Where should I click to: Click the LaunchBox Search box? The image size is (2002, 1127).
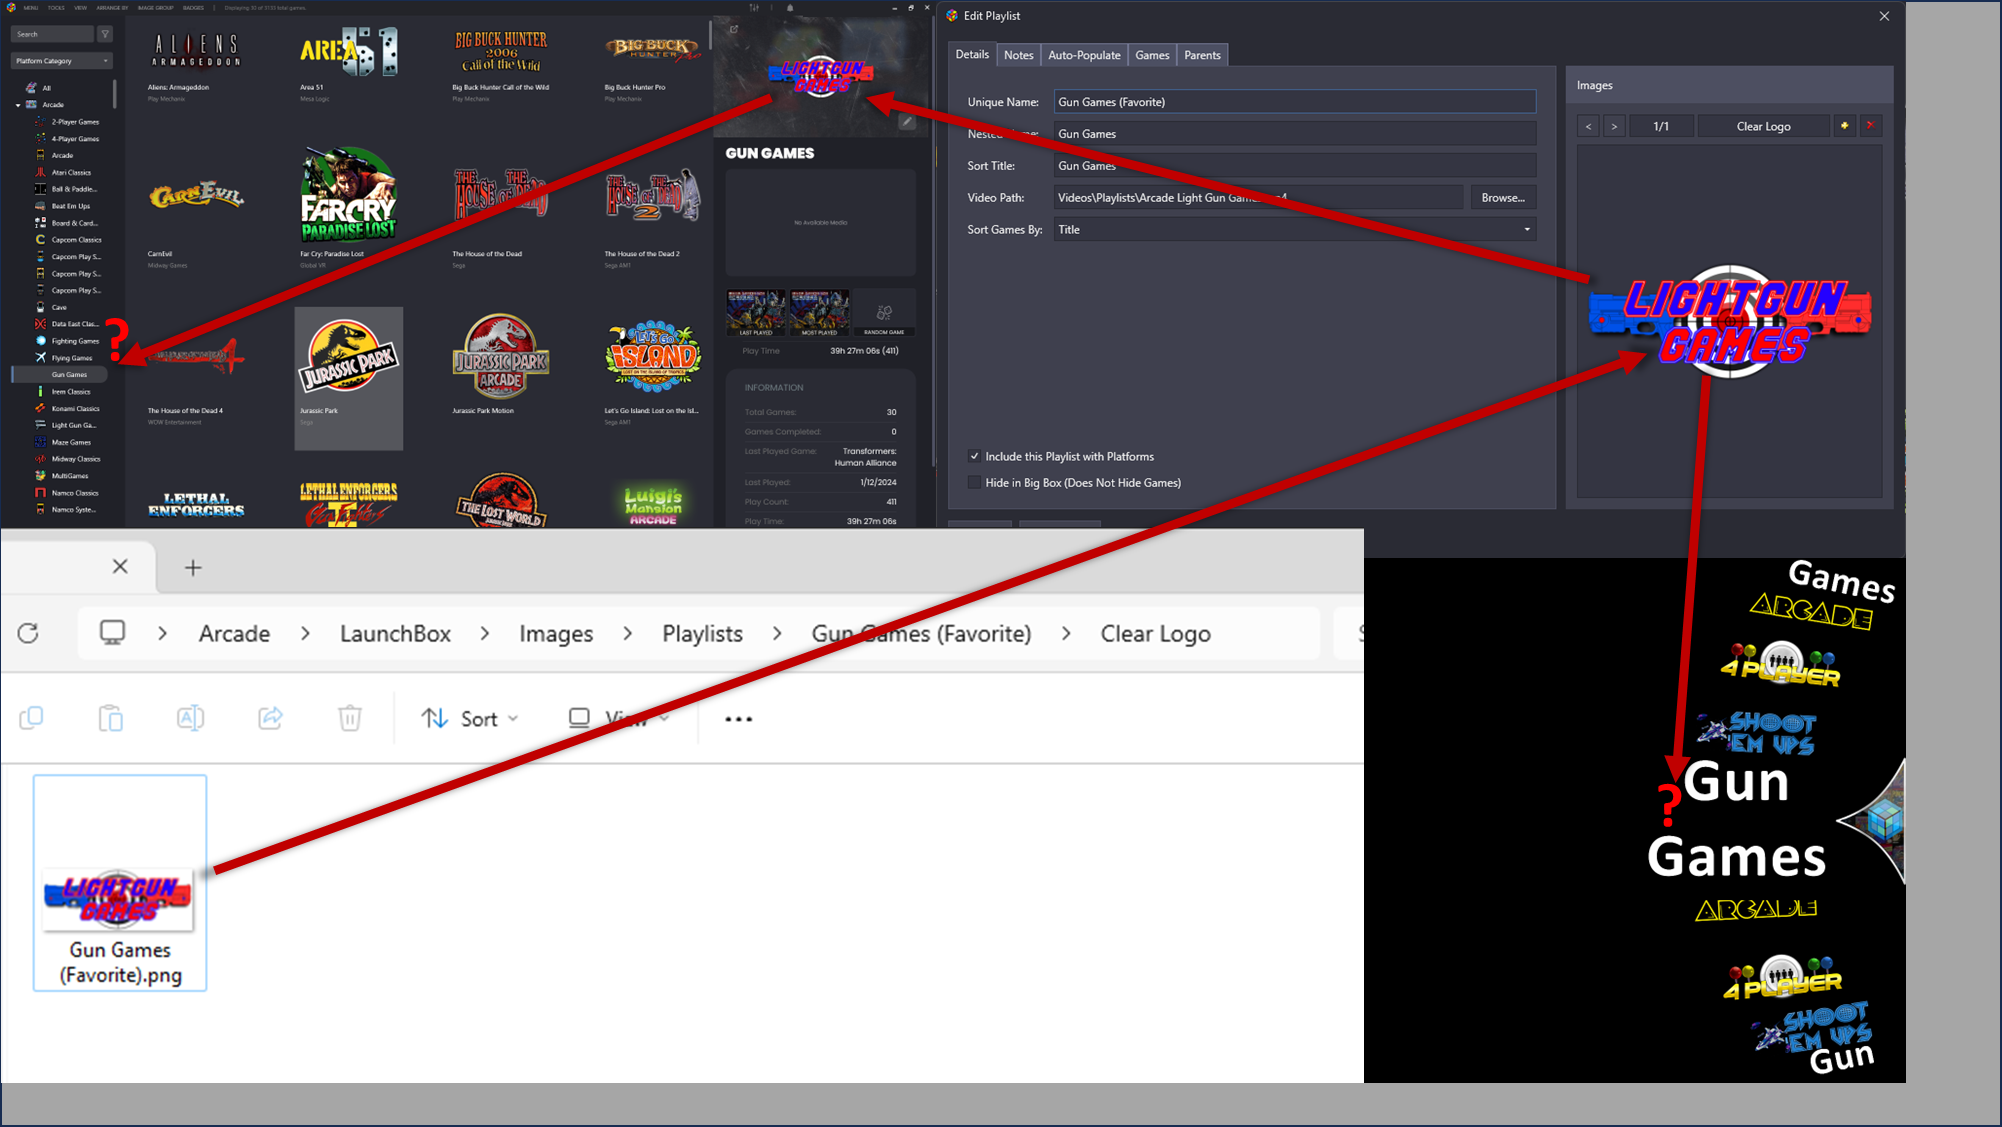click(x=52, y=34)
